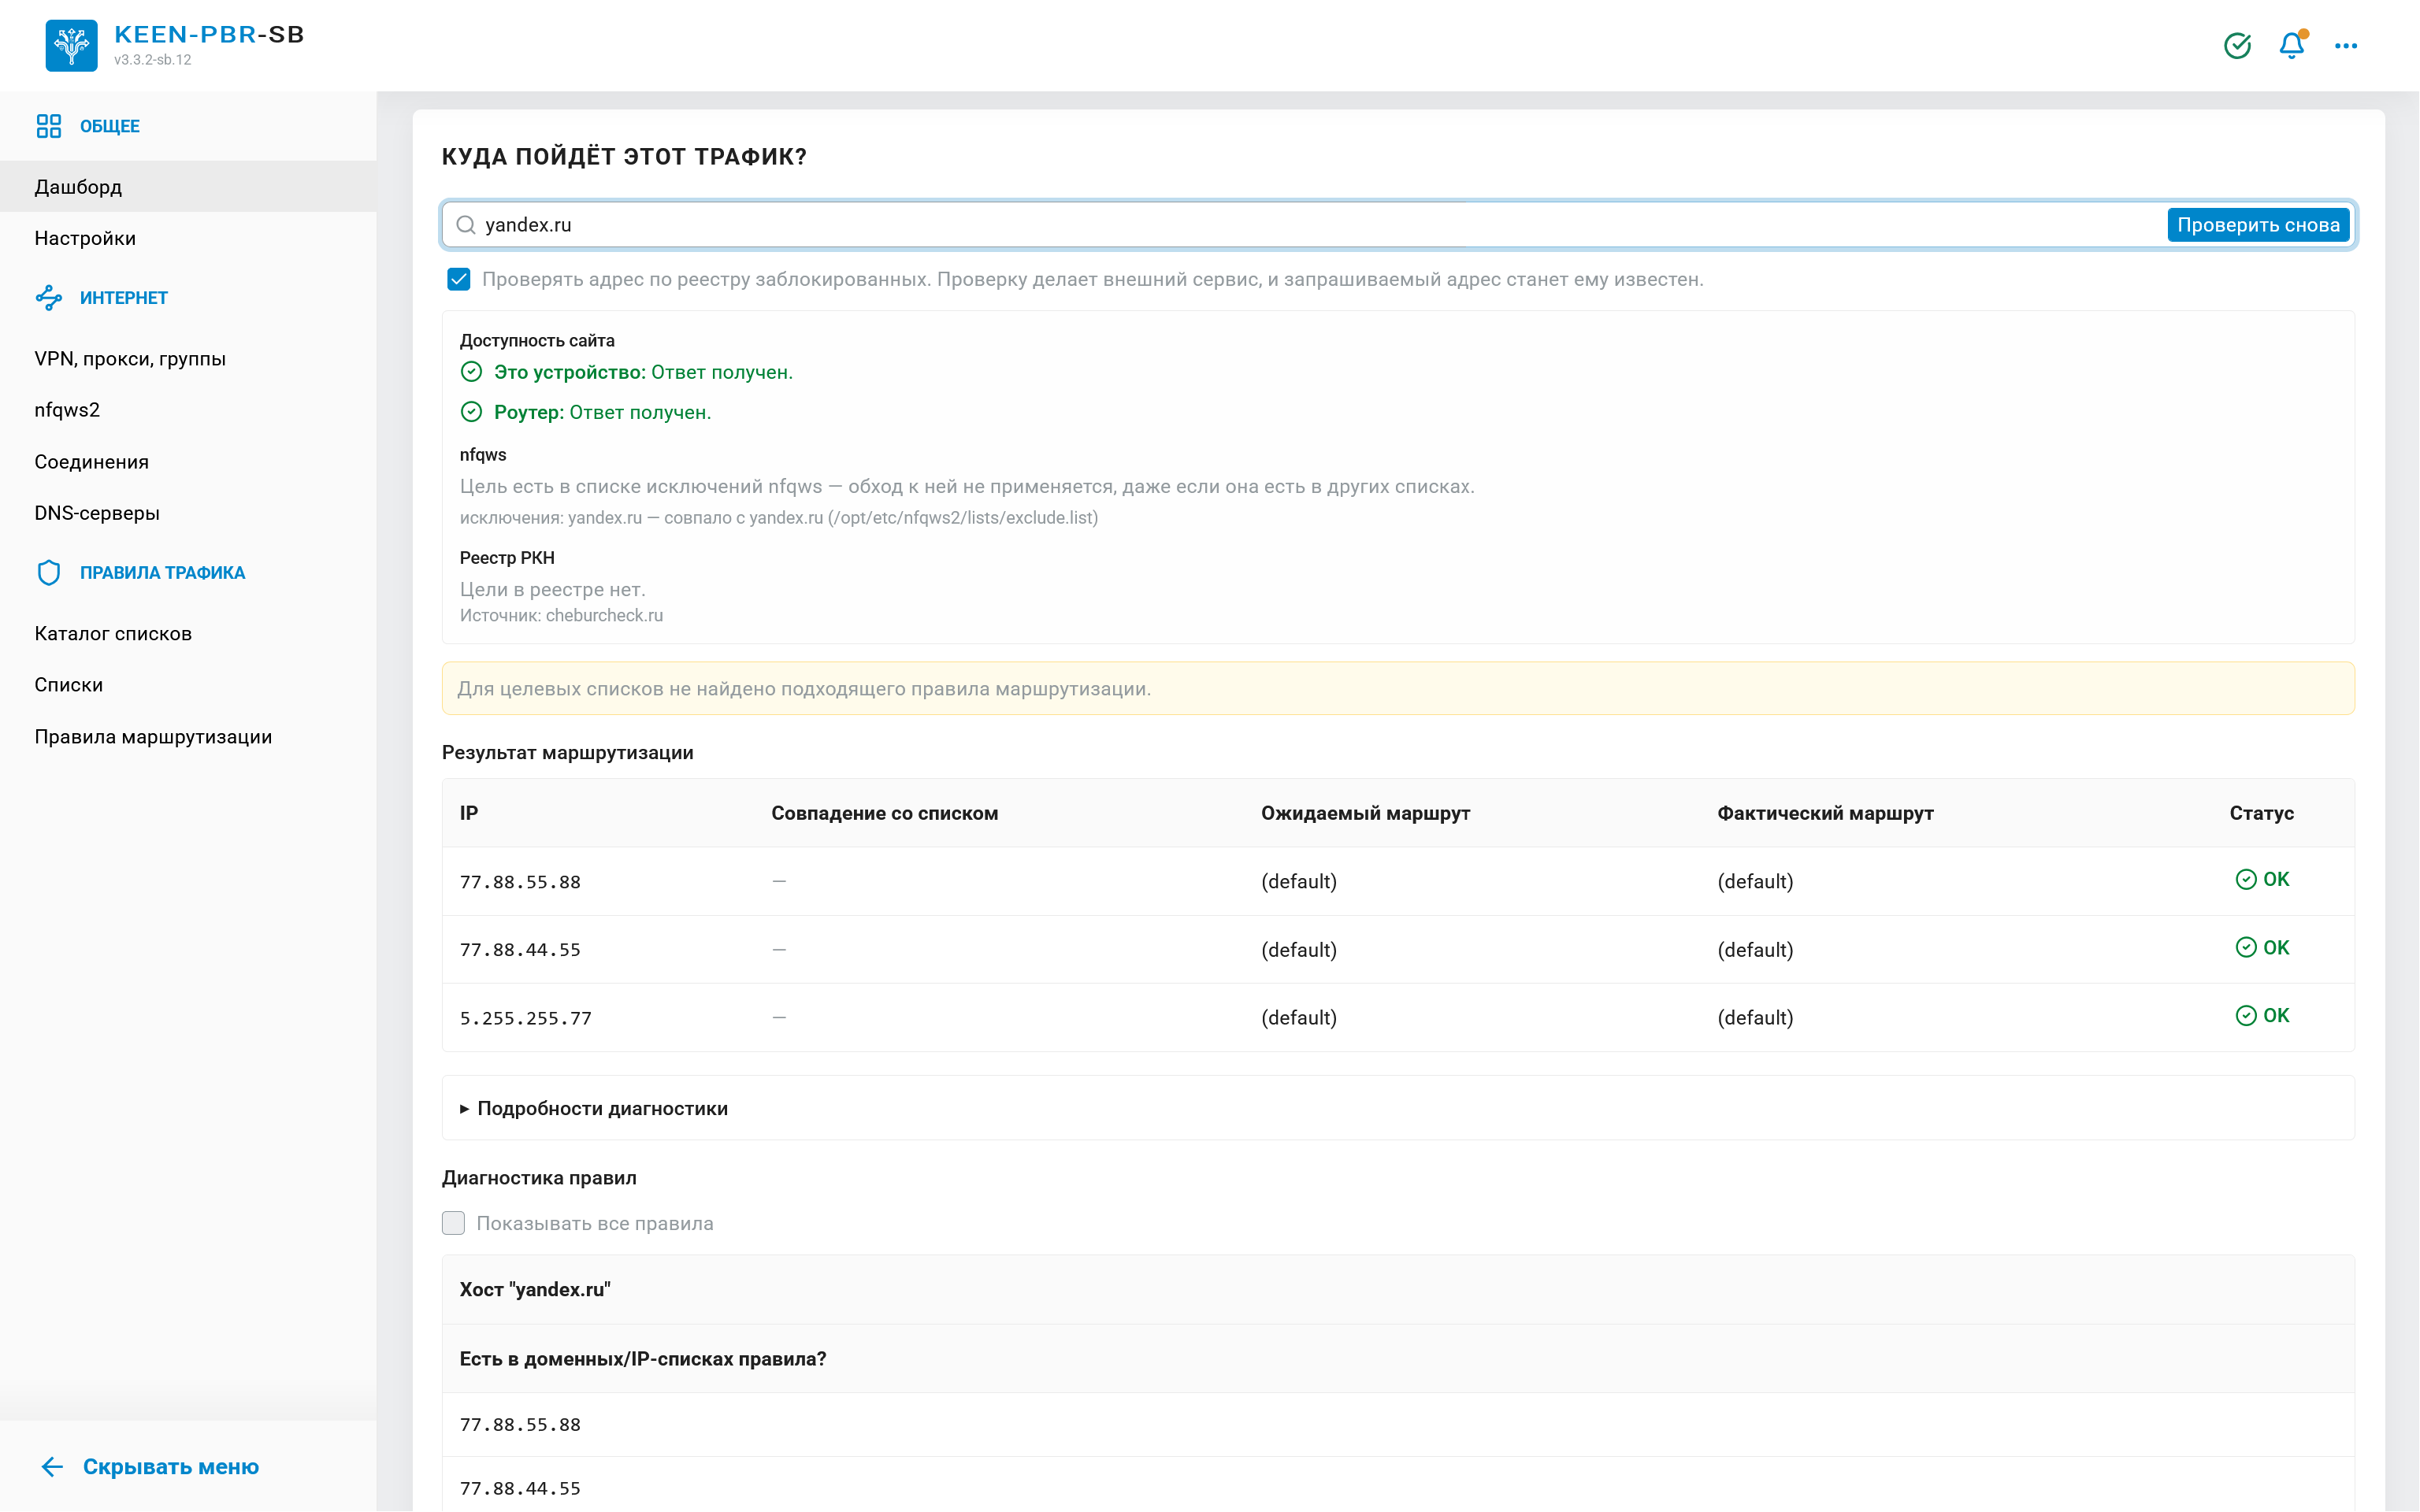Click the KEEN-PBR-SB logo icon

click(71, 45)
